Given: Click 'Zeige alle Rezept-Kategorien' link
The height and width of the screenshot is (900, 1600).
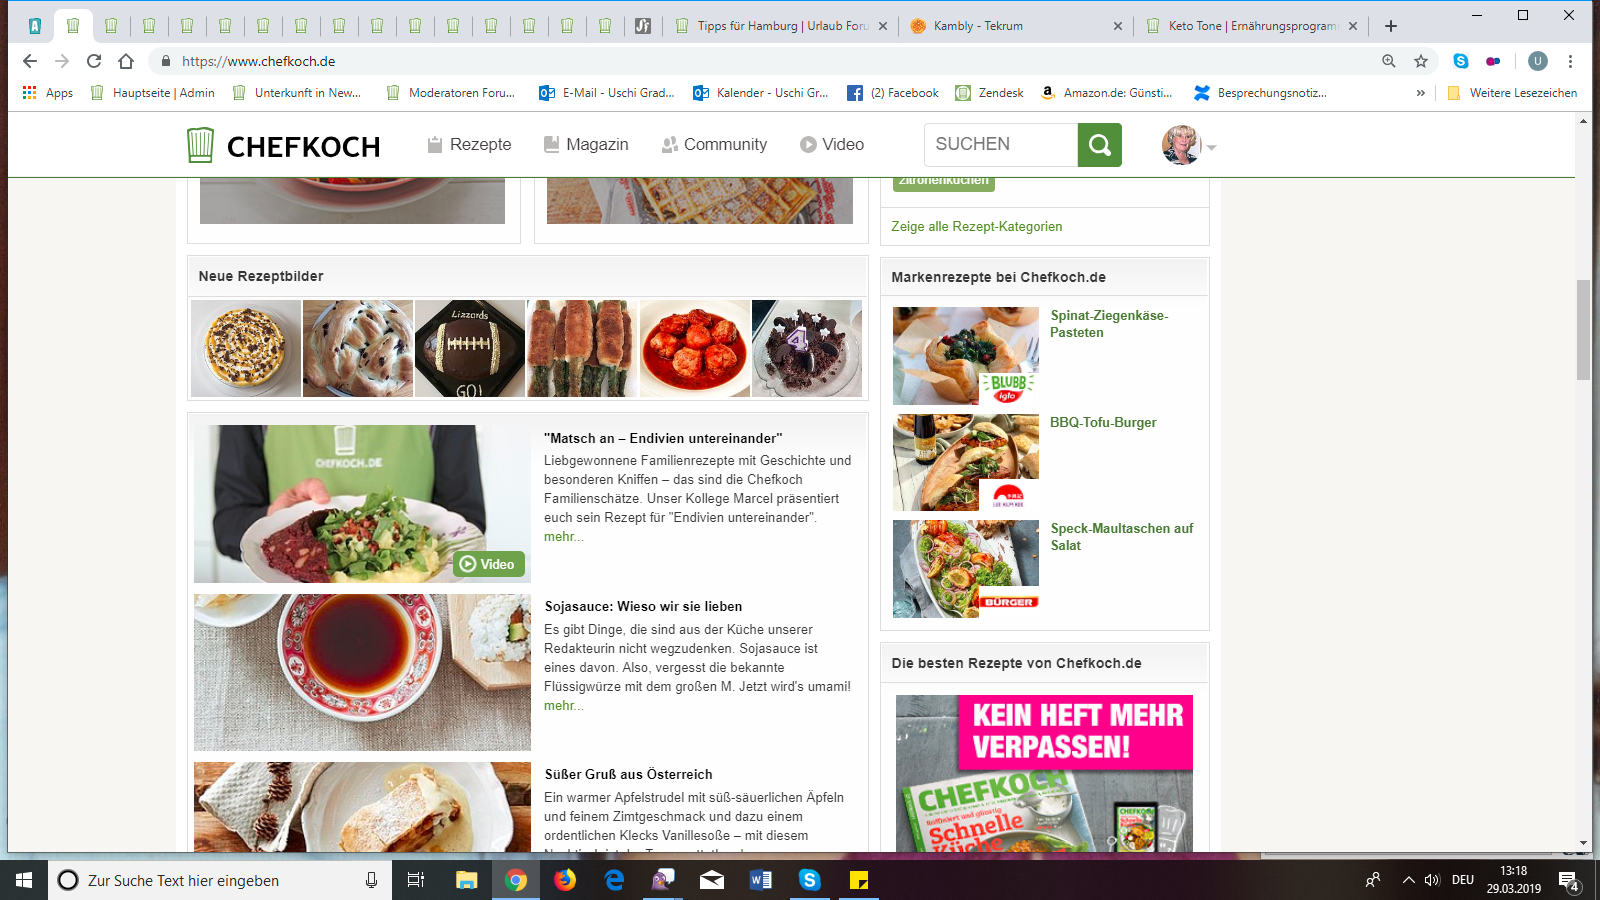Looking at the screenshot, I should click(x=976, y=227).
